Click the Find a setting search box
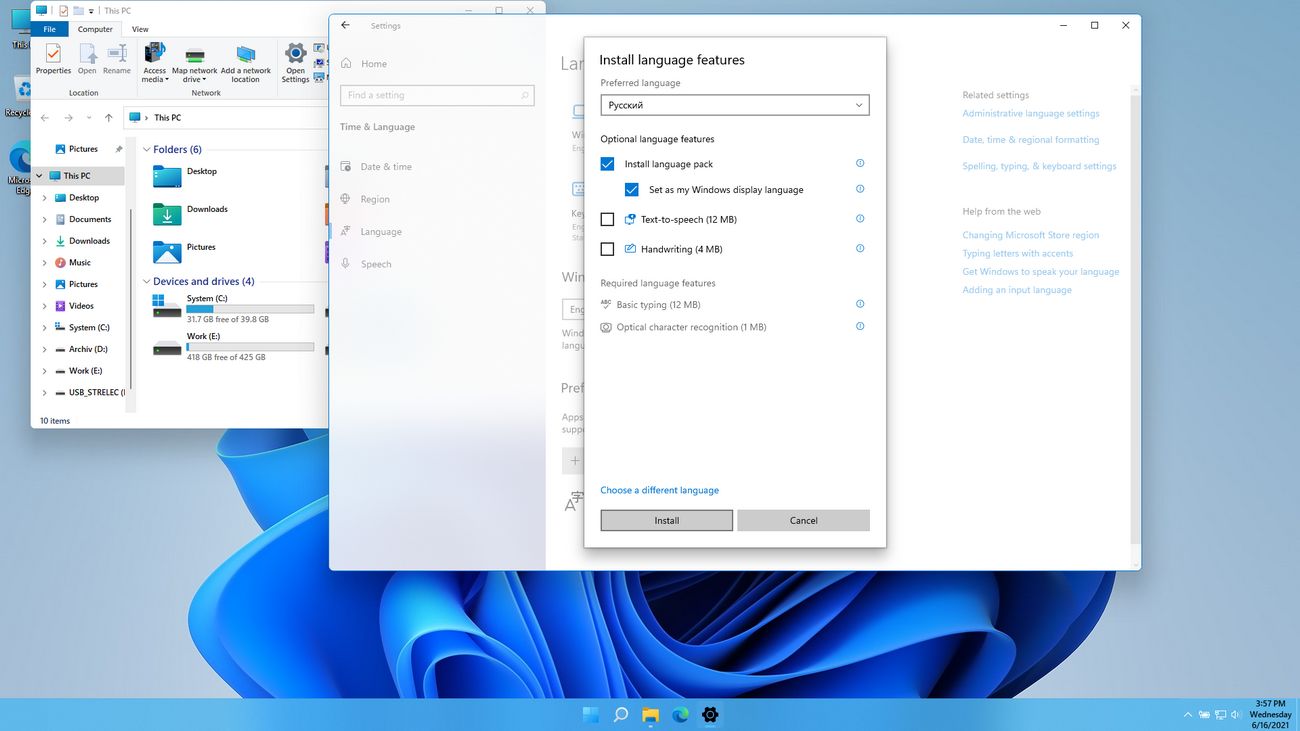The height and width of the screenshot is (731, 1300). point(437,95)
